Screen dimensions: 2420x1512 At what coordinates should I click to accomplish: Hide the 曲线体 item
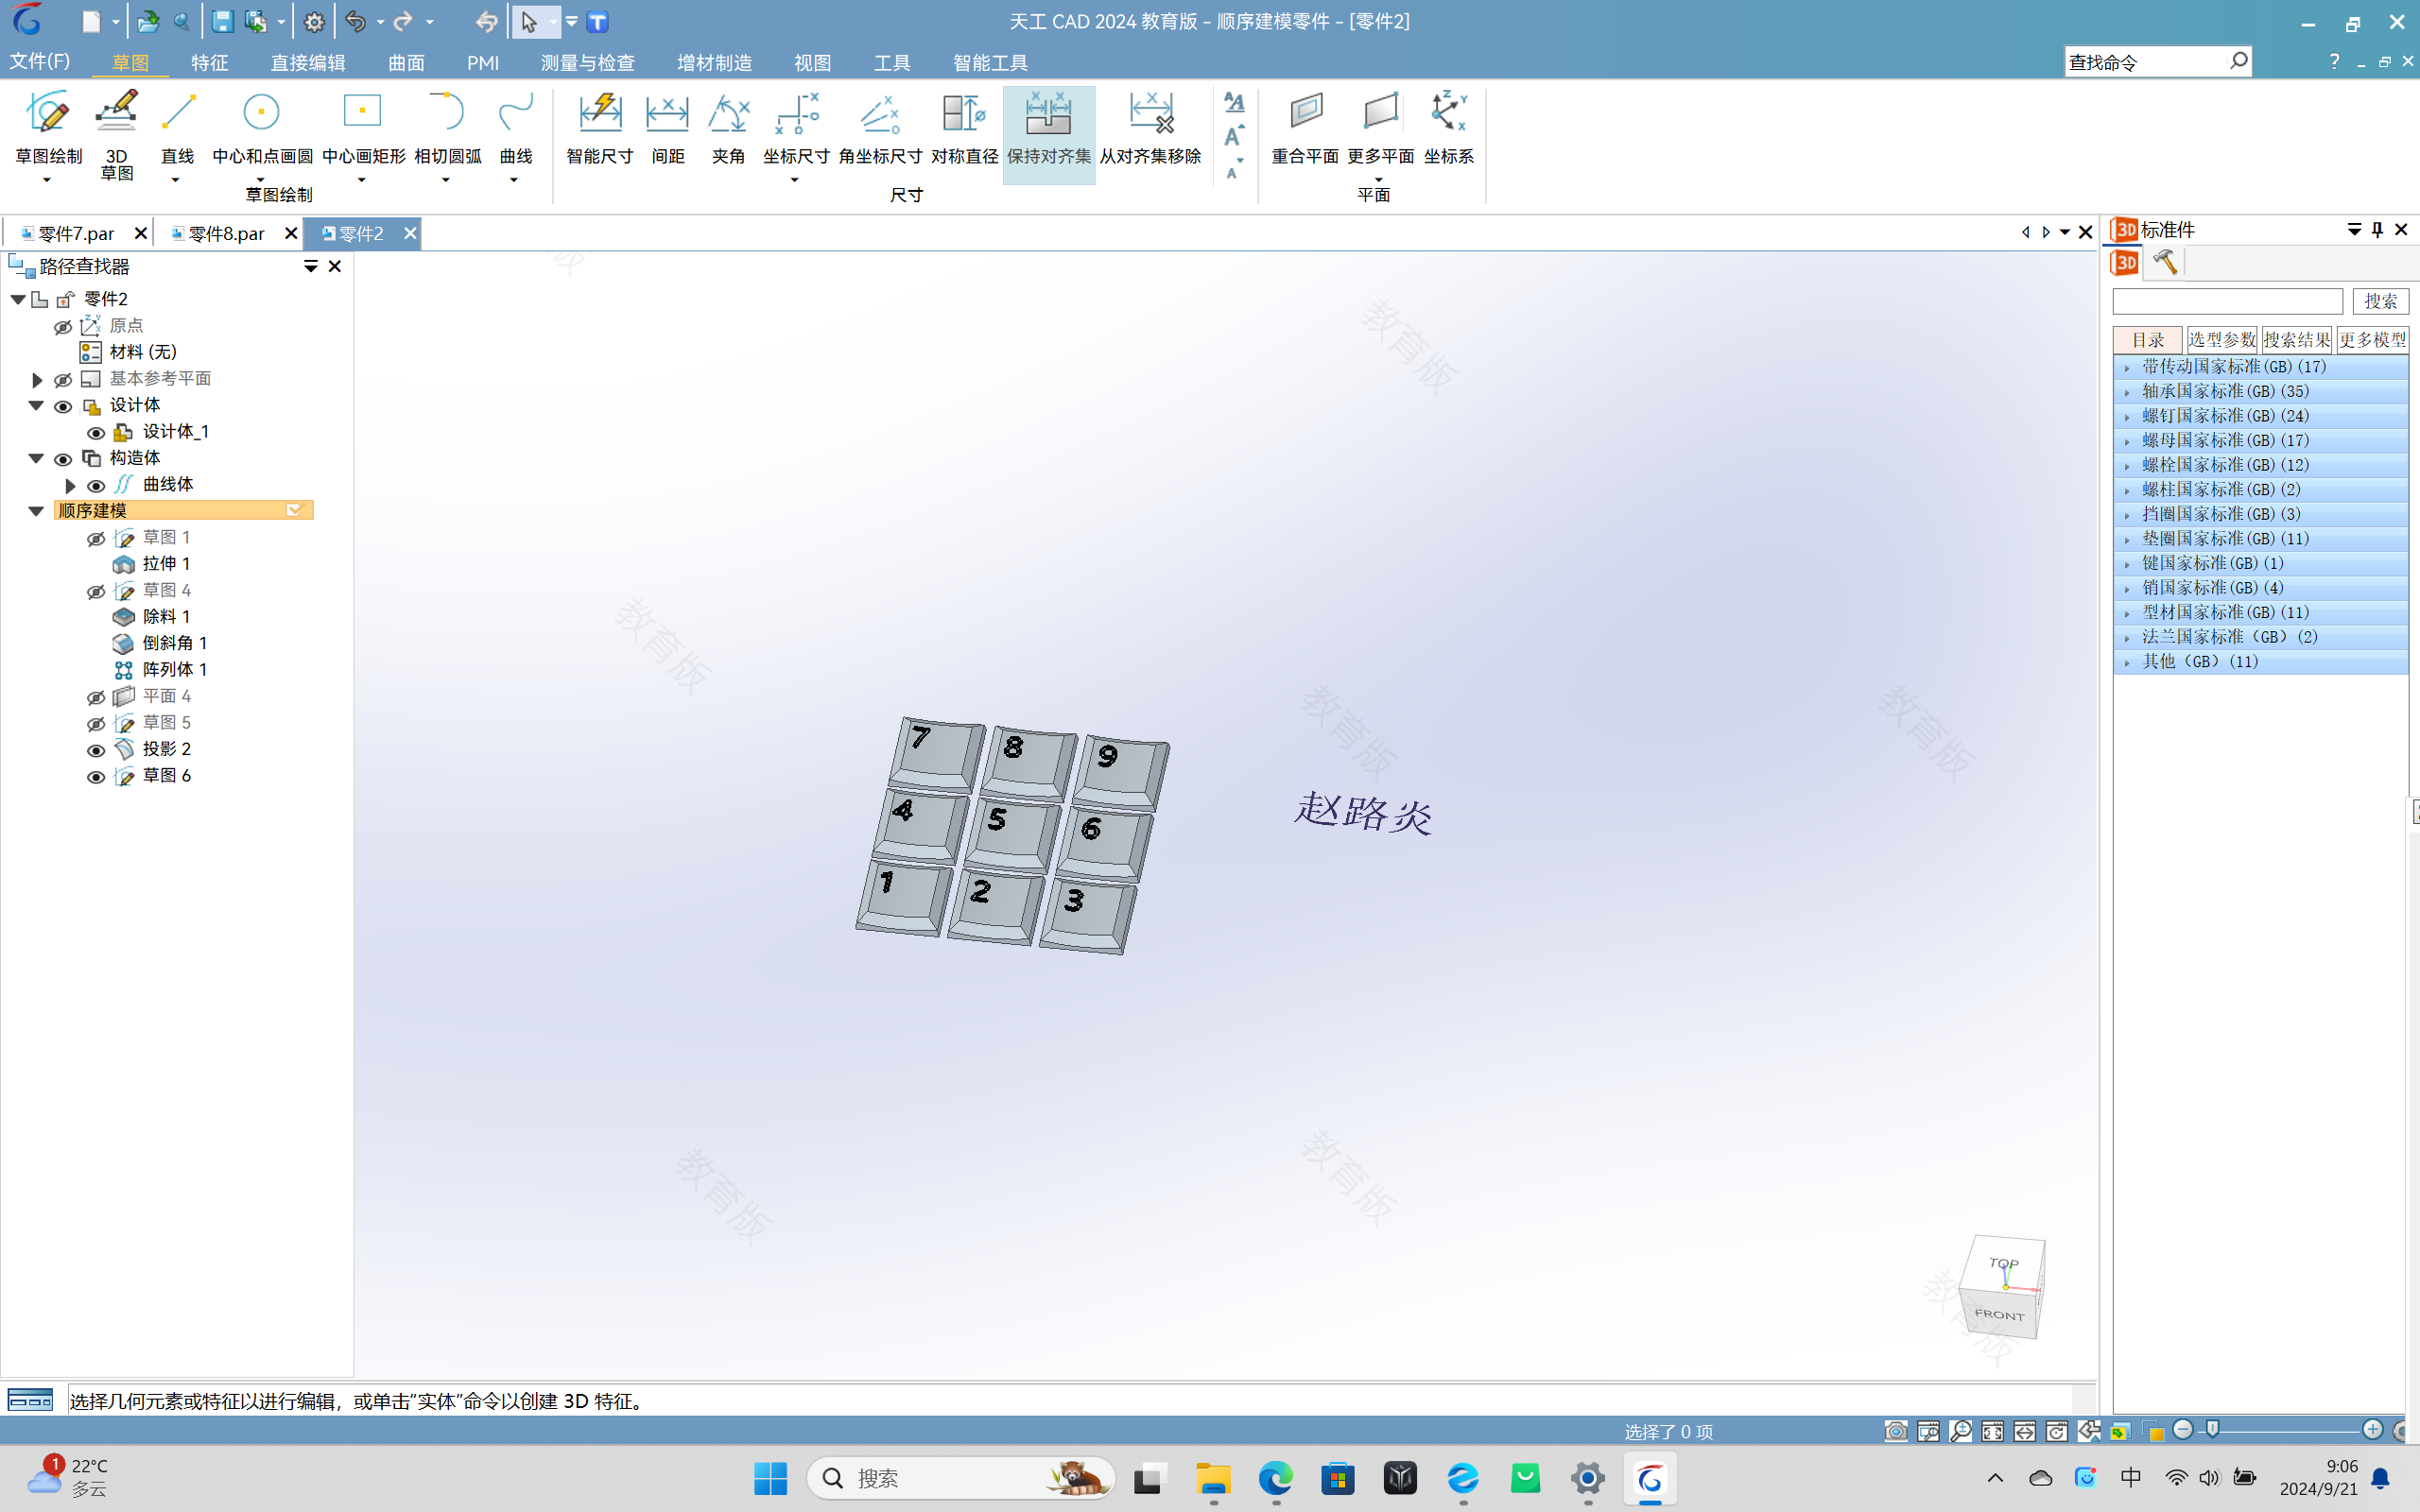96,486
